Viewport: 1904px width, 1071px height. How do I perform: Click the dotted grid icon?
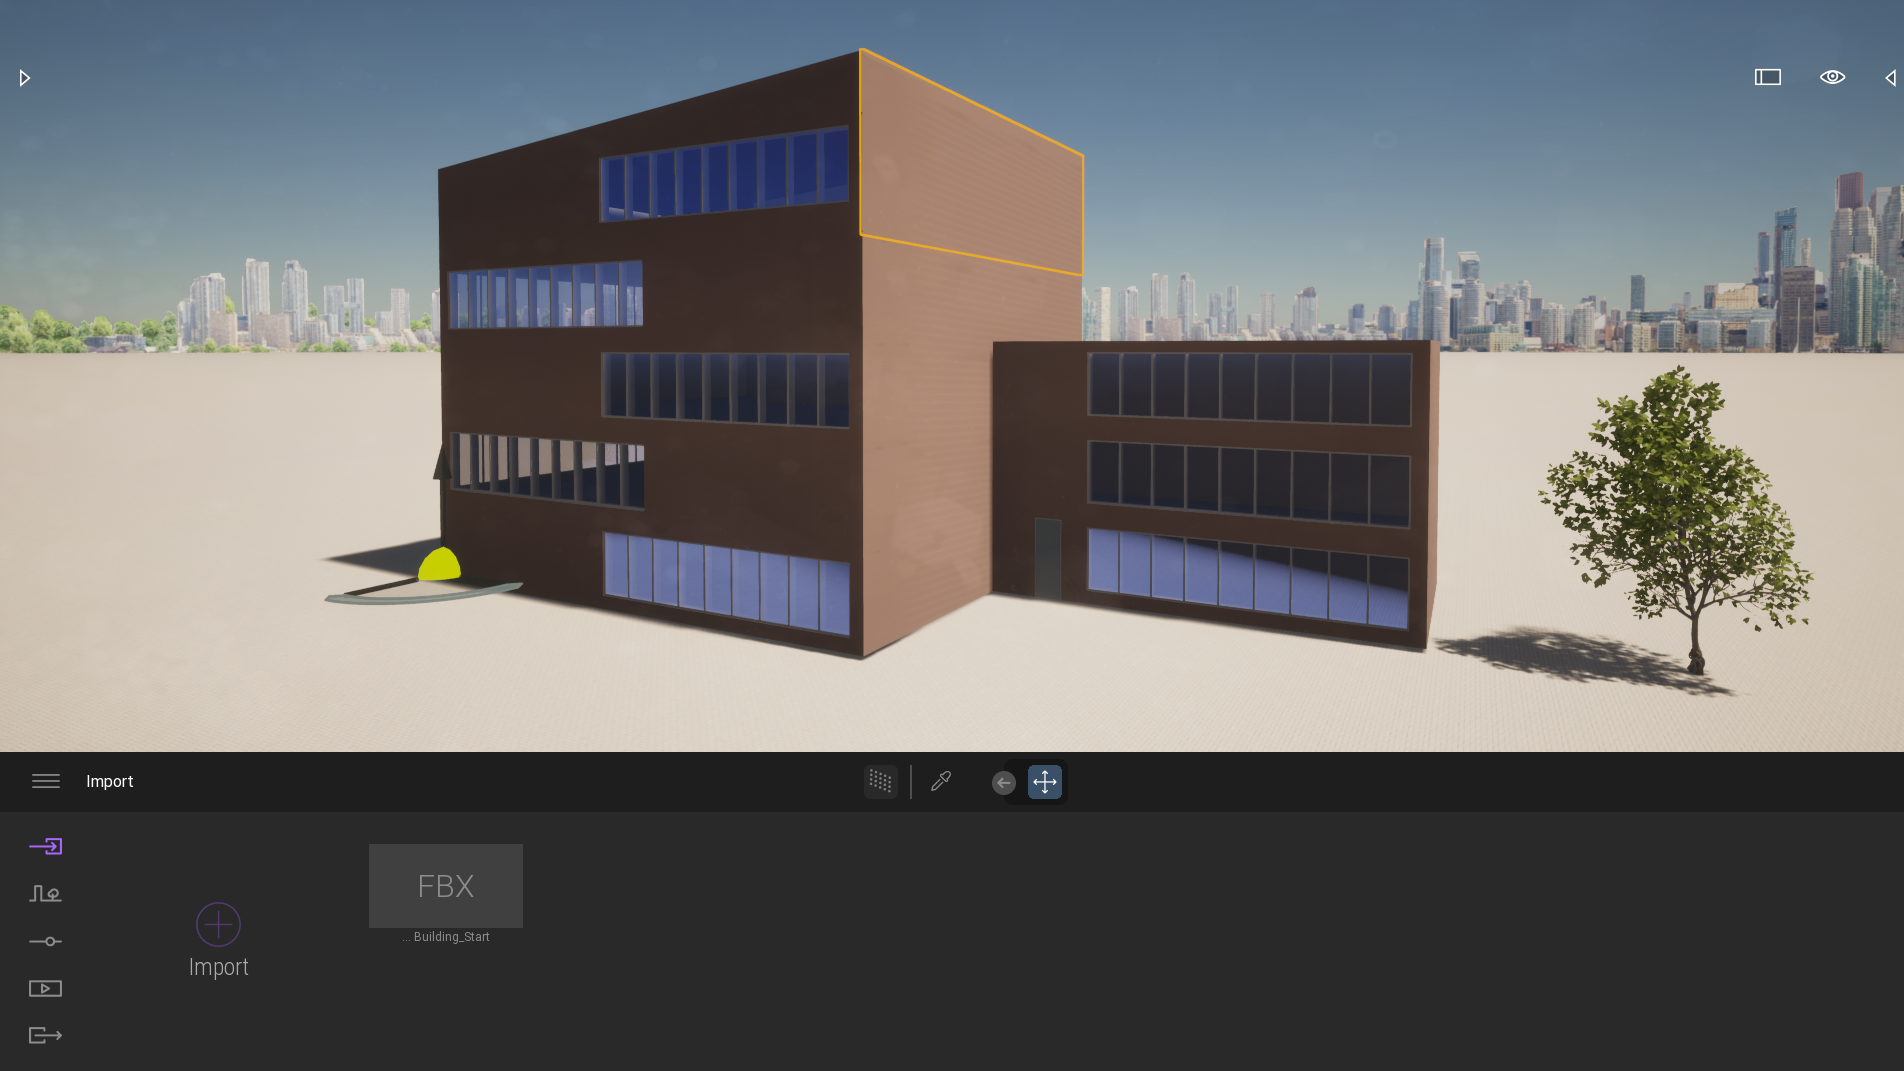coord(880,781)
